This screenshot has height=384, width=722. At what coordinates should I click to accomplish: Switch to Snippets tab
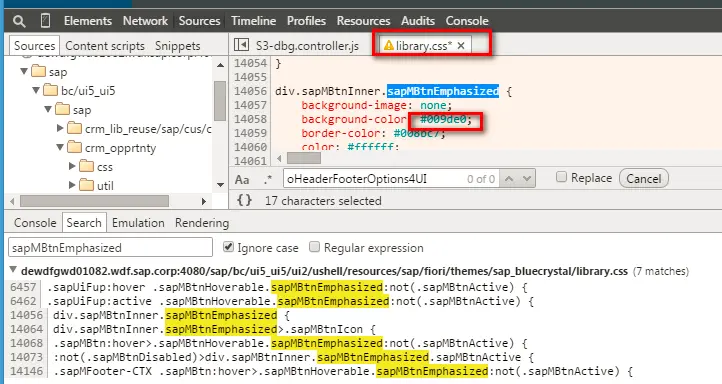(x=178, y=46)
